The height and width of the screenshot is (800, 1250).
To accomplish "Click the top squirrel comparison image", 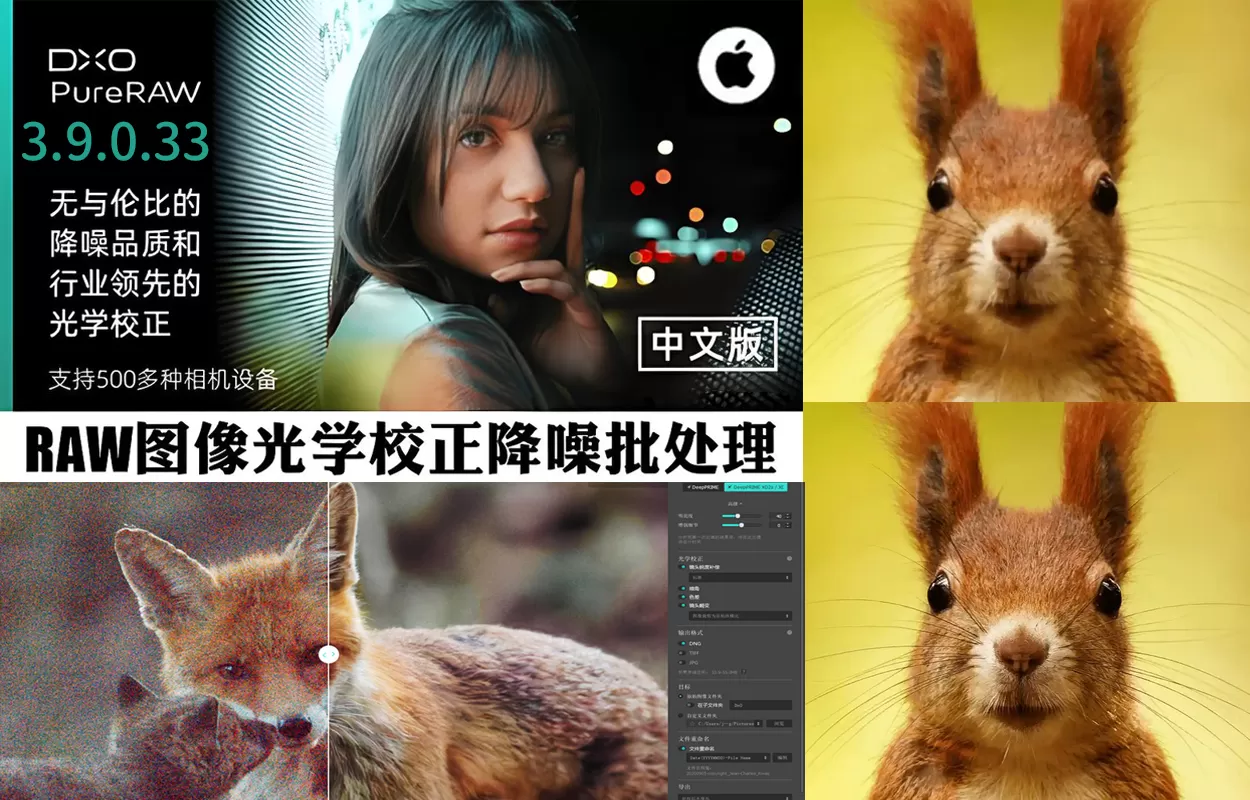I will tap(1027, 200).
